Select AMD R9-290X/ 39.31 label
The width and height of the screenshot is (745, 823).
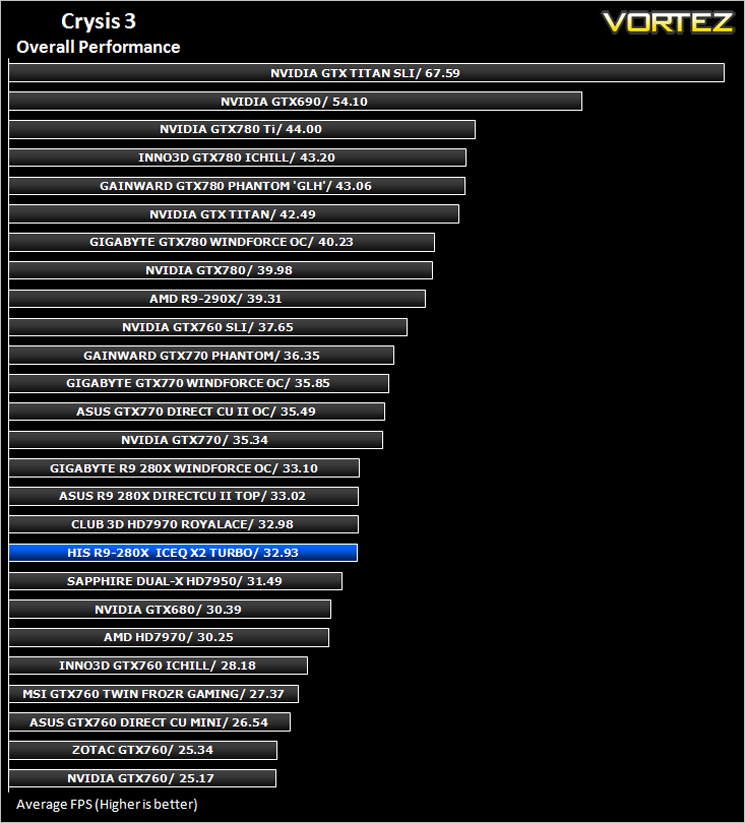click(216, 299)
